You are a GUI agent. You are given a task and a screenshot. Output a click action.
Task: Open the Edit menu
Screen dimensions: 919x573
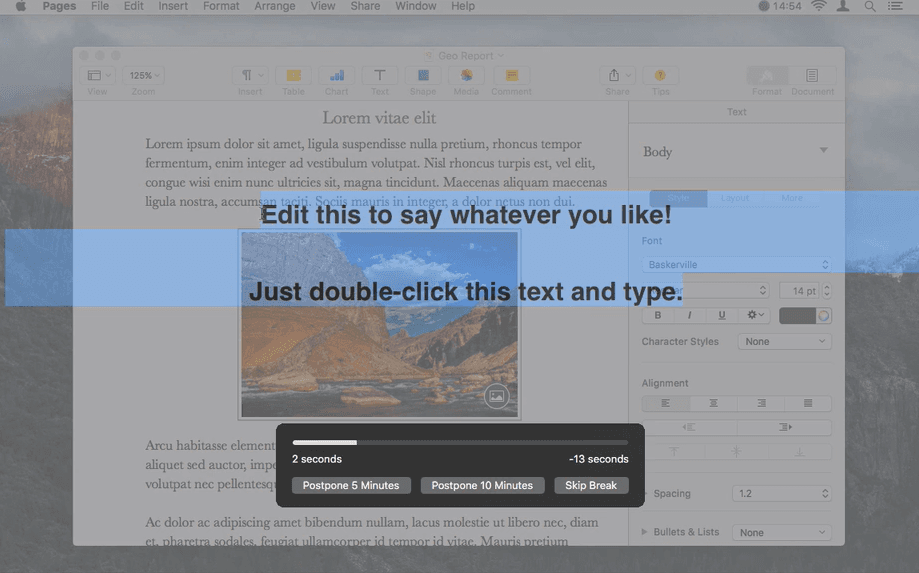point(134,6)
